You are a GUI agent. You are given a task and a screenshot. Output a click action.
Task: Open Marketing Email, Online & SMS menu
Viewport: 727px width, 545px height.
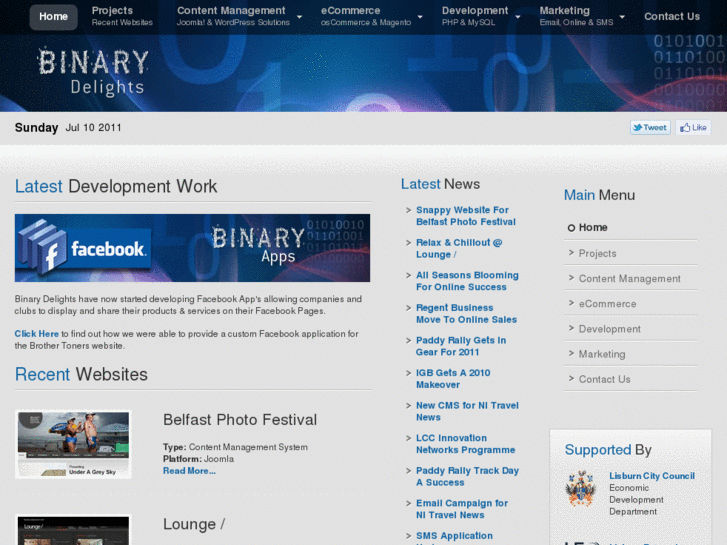coord(576,16)
